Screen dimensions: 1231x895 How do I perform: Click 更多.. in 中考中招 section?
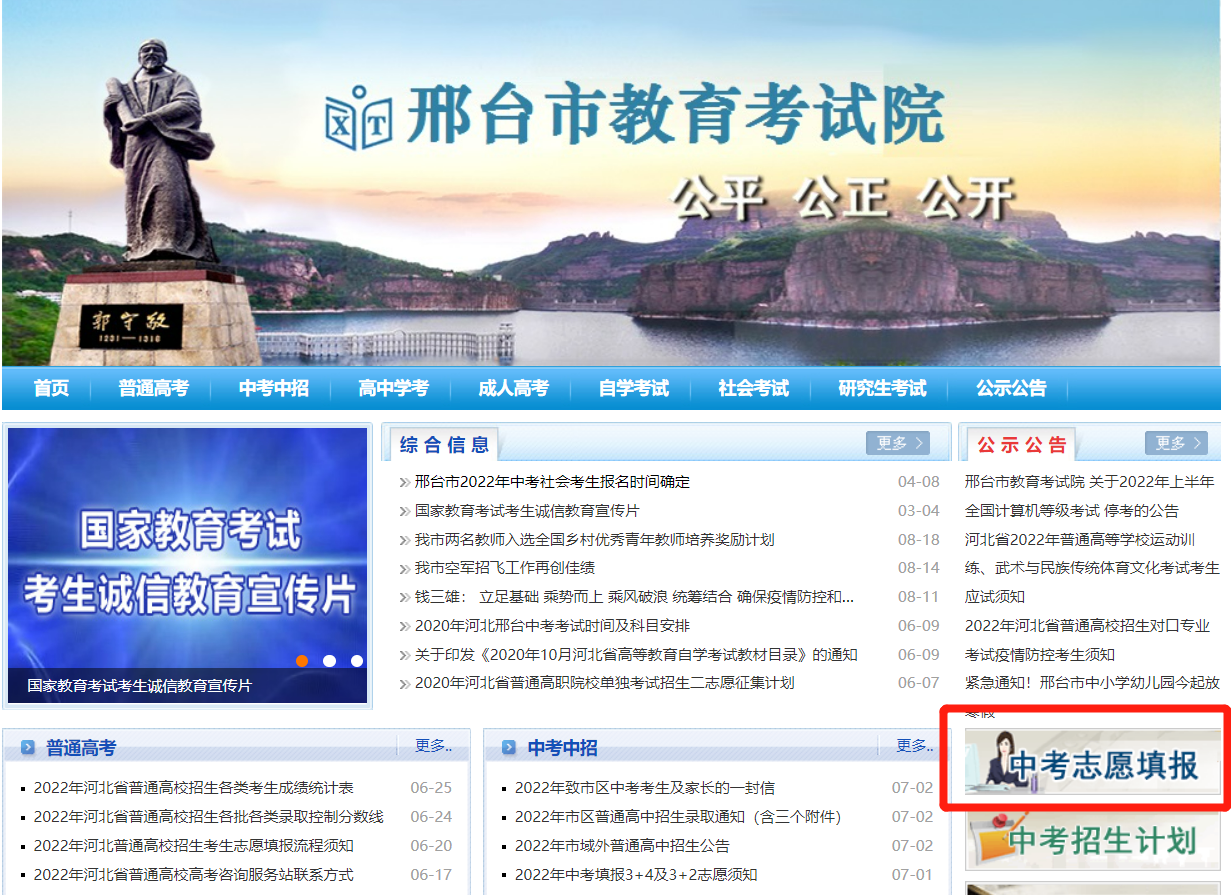915,746
